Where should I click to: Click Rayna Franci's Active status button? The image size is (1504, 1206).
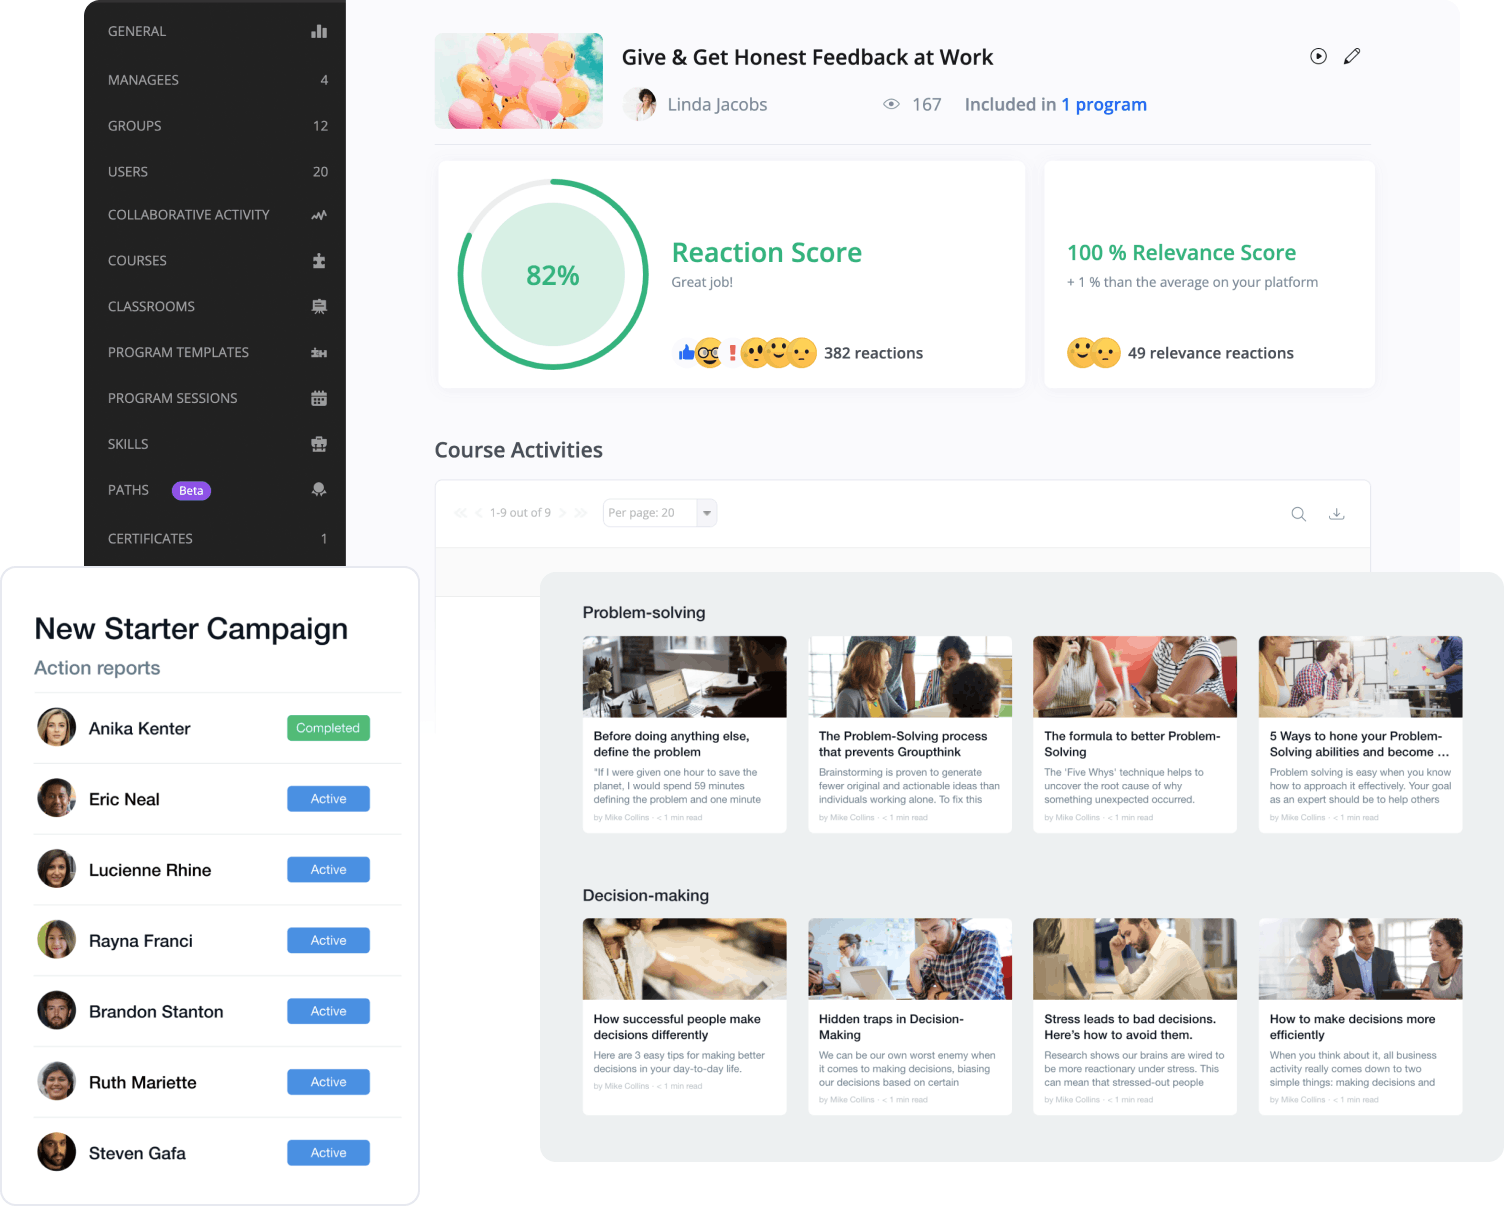click(328, 940)
